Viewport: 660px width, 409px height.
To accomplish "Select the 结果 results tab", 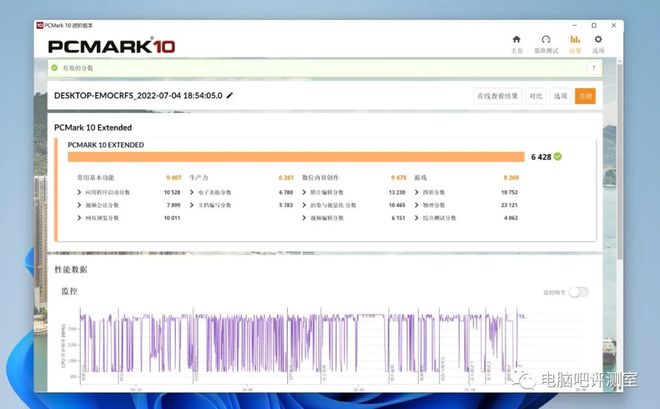I will (575, 44).
